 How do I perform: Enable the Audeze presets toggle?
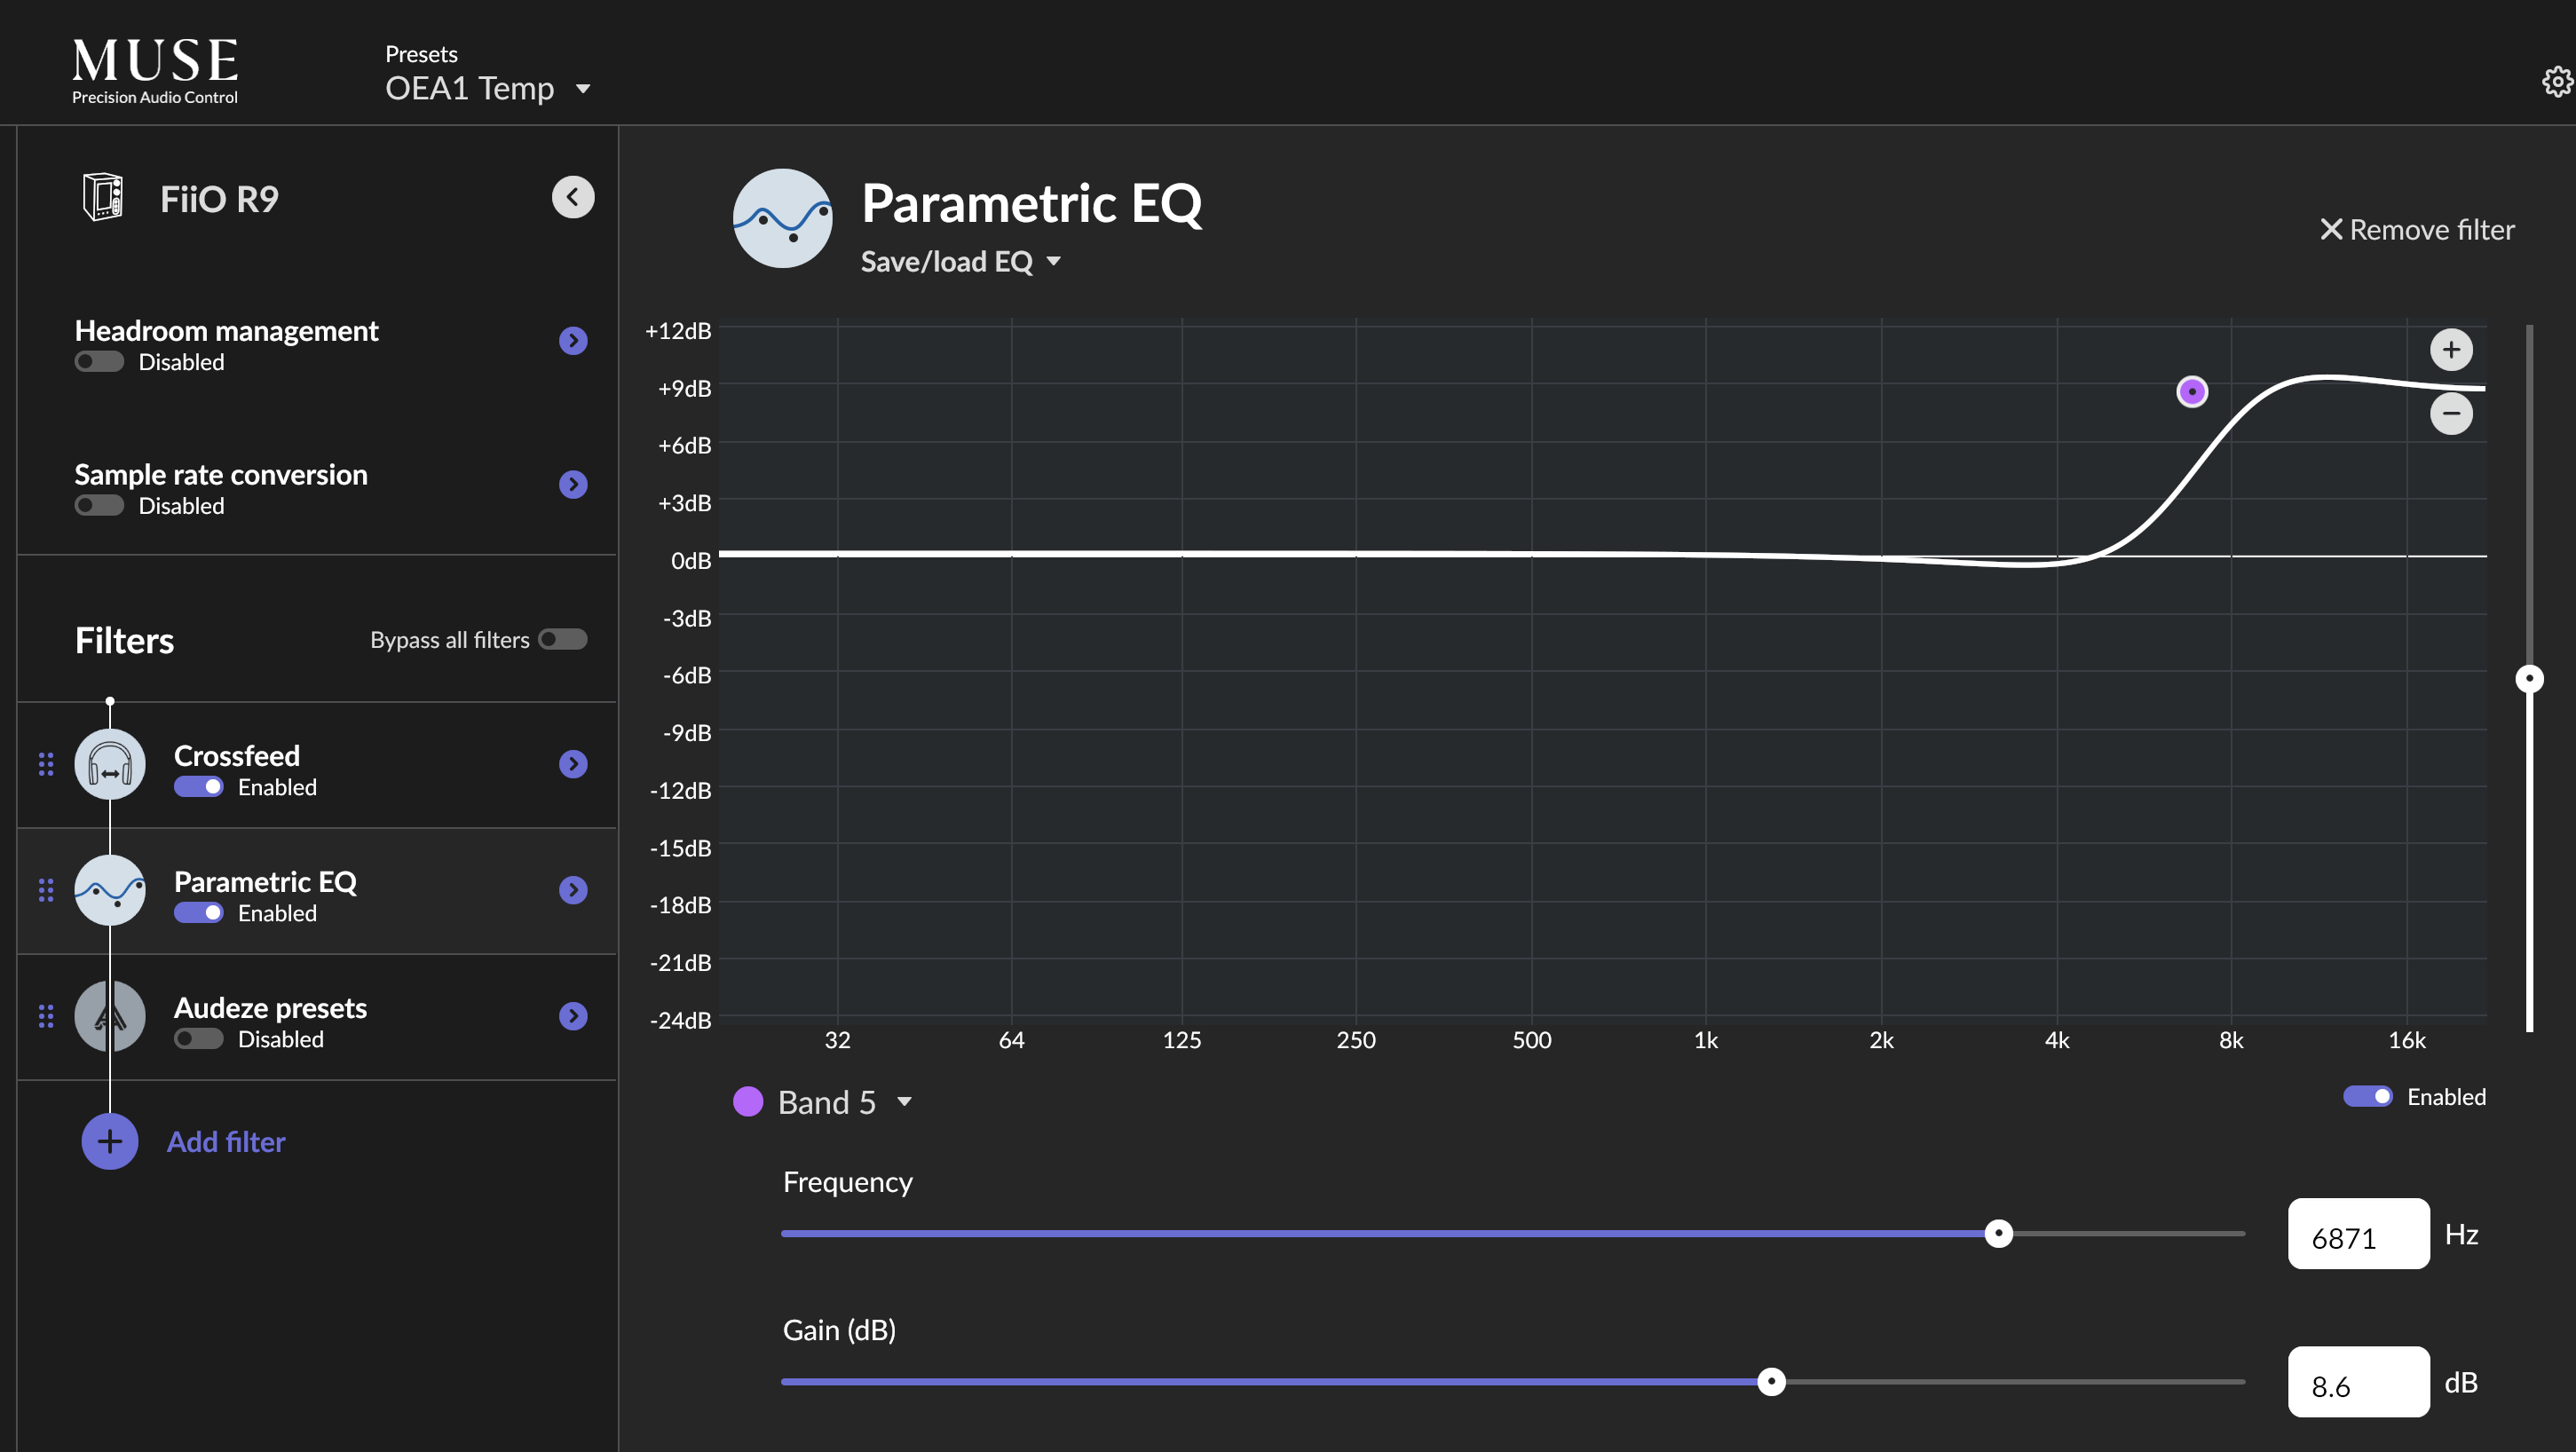point(199,1039)
